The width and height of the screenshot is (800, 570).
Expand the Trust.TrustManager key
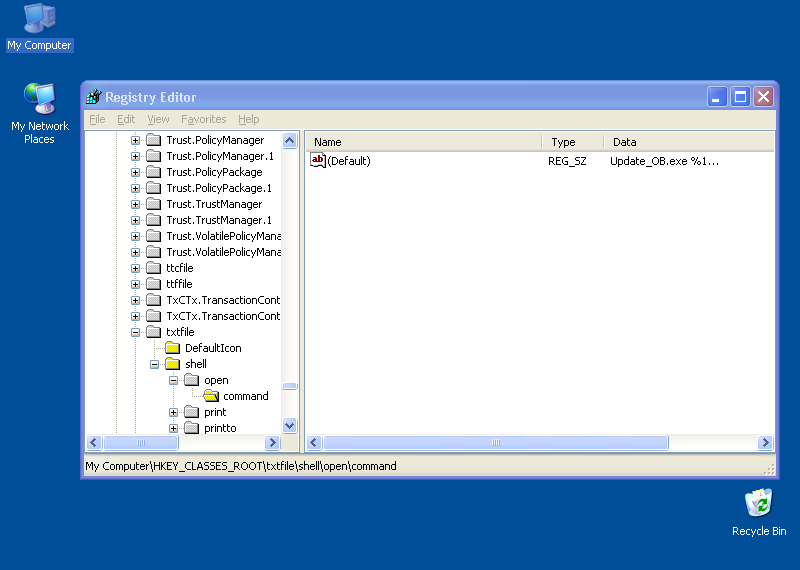(x=135, y=205)
